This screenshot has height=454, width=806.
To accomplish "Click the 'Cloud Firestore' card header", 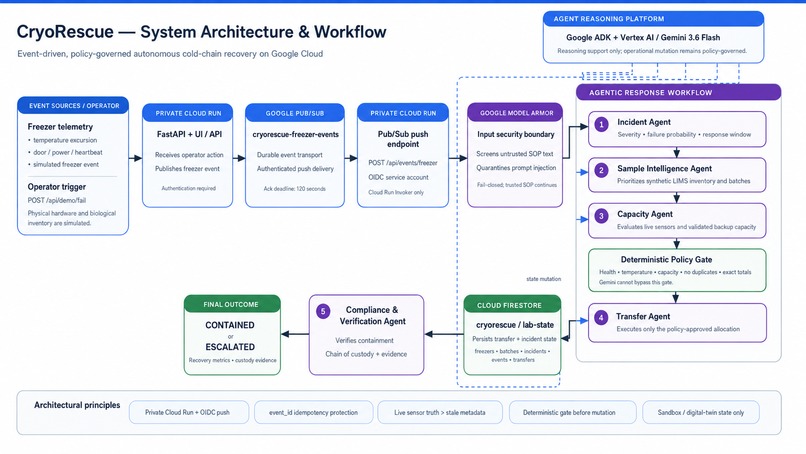I will coord(511,305).
